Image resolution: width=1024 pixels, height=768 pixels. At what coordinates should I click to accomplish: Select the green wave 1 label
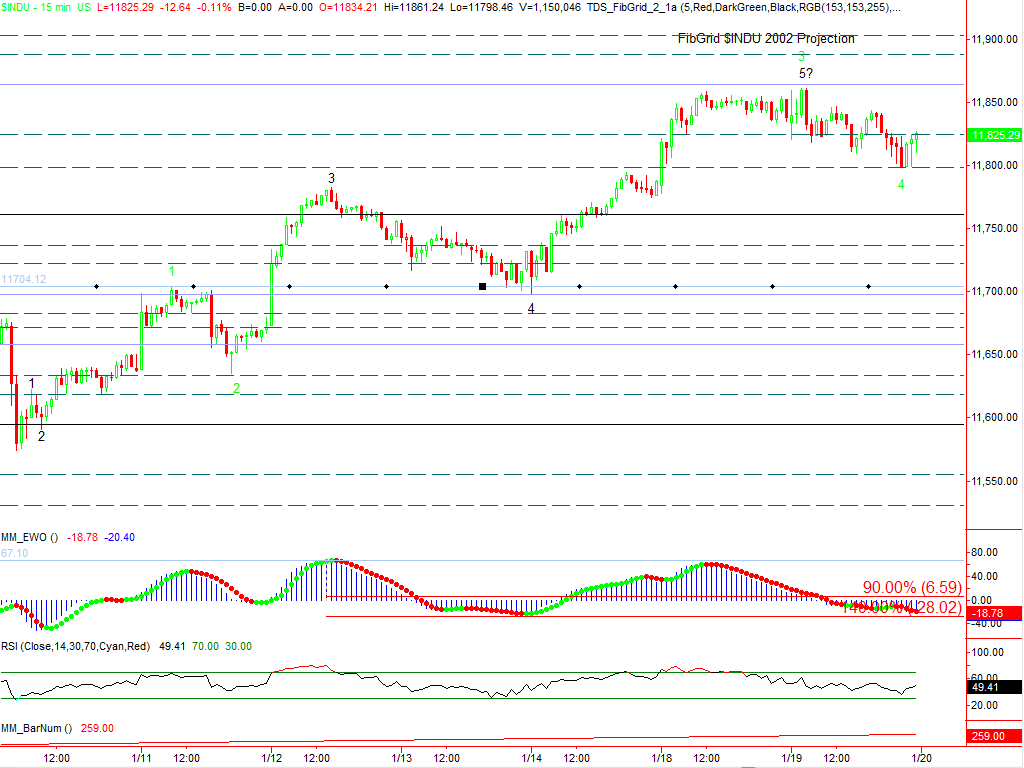point(172,271)
